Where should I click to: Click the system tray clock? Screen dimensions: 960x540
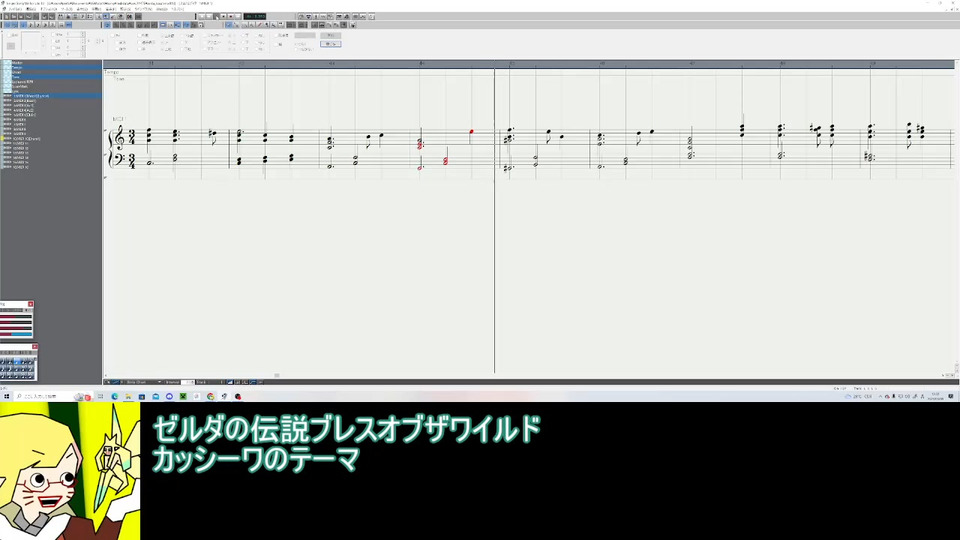click(935, 396)
